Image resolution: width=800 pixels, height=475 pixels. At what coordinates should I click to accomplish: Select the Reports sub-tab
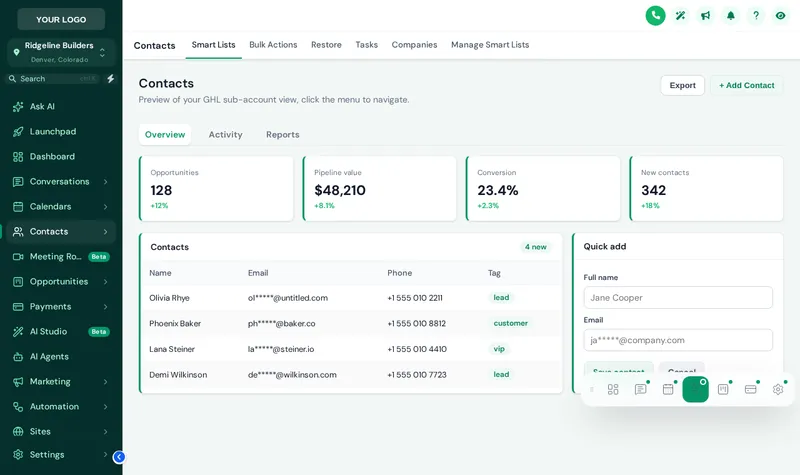(x=283, y=135)
